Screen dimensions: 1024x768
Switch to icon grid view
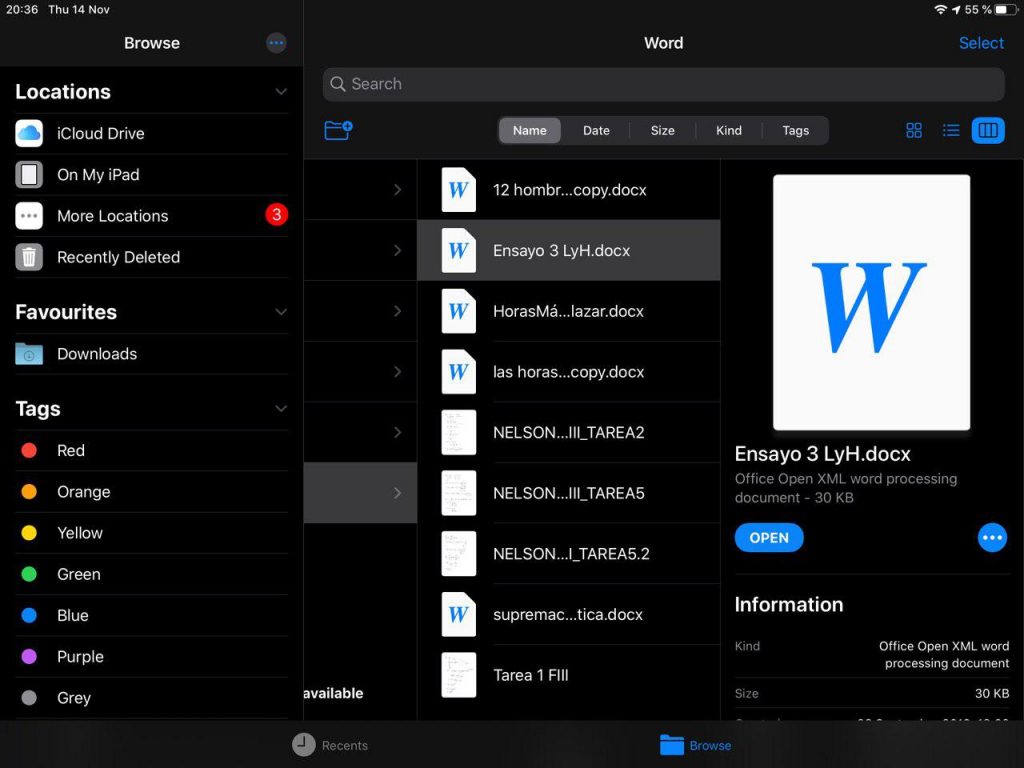pyautogui.click(x=913, y=130)
